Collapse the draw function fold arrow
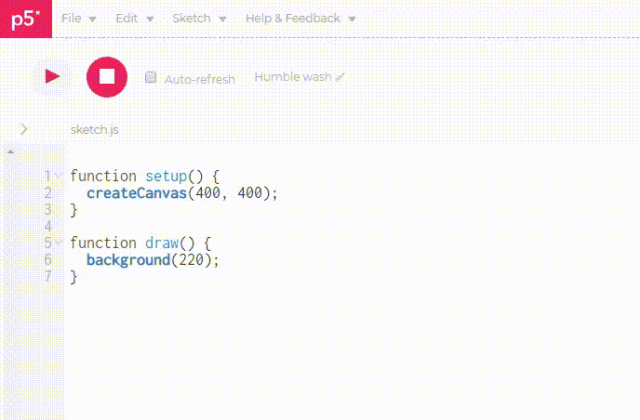Screen dimensions: 640x420 (59, 242)
